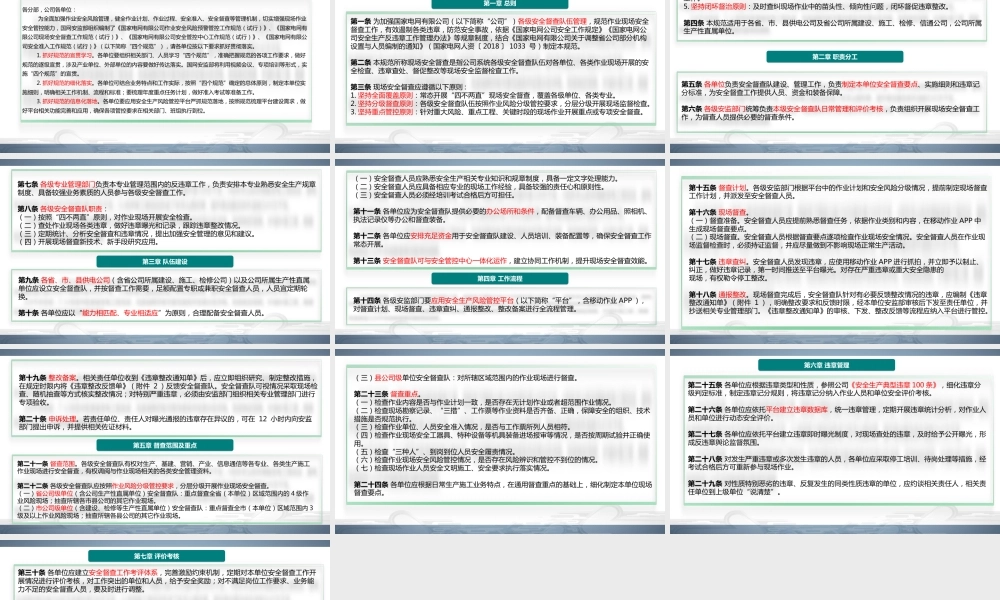
Task: Click the "第三章 队伍建设" chapter banner
Action: tap(165, 261)
